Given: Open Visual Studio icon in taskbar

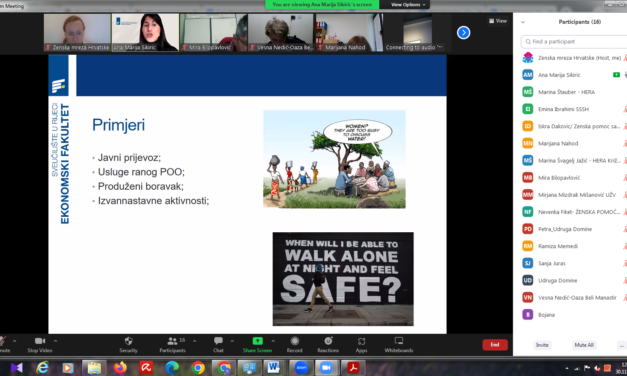Looking at the screenshot, I should pyautogui.click(x=16, y=368).
